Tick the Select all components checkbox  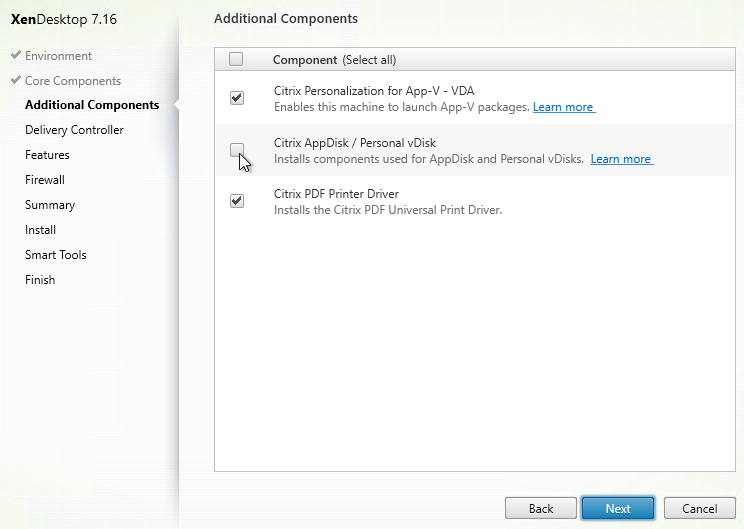click(236, 59)
